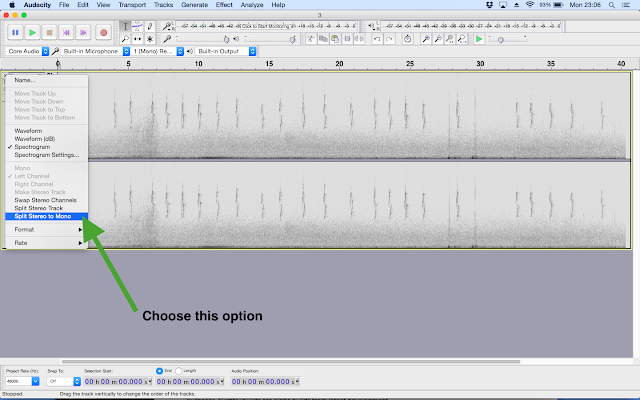Select the Length radio button
Image resolution: width=640 pixels, height=400 pixels.
click(x=178, y=371)
